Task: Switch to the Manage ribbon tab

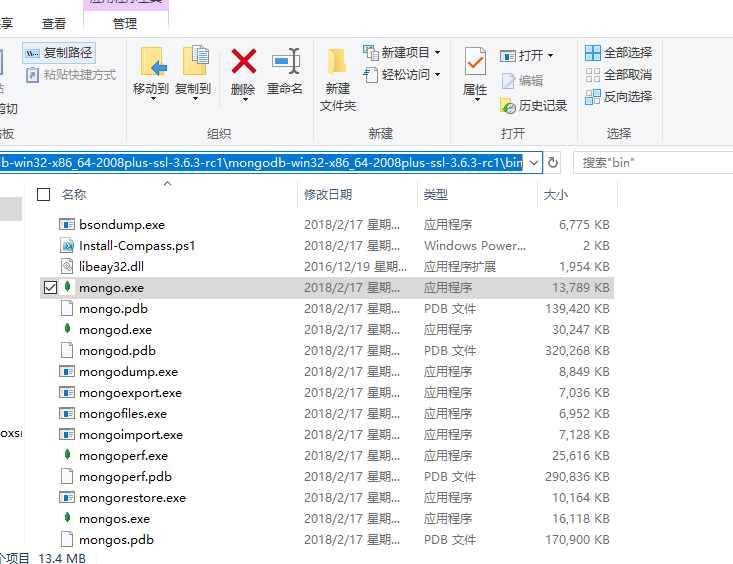Action: (125, 23)
